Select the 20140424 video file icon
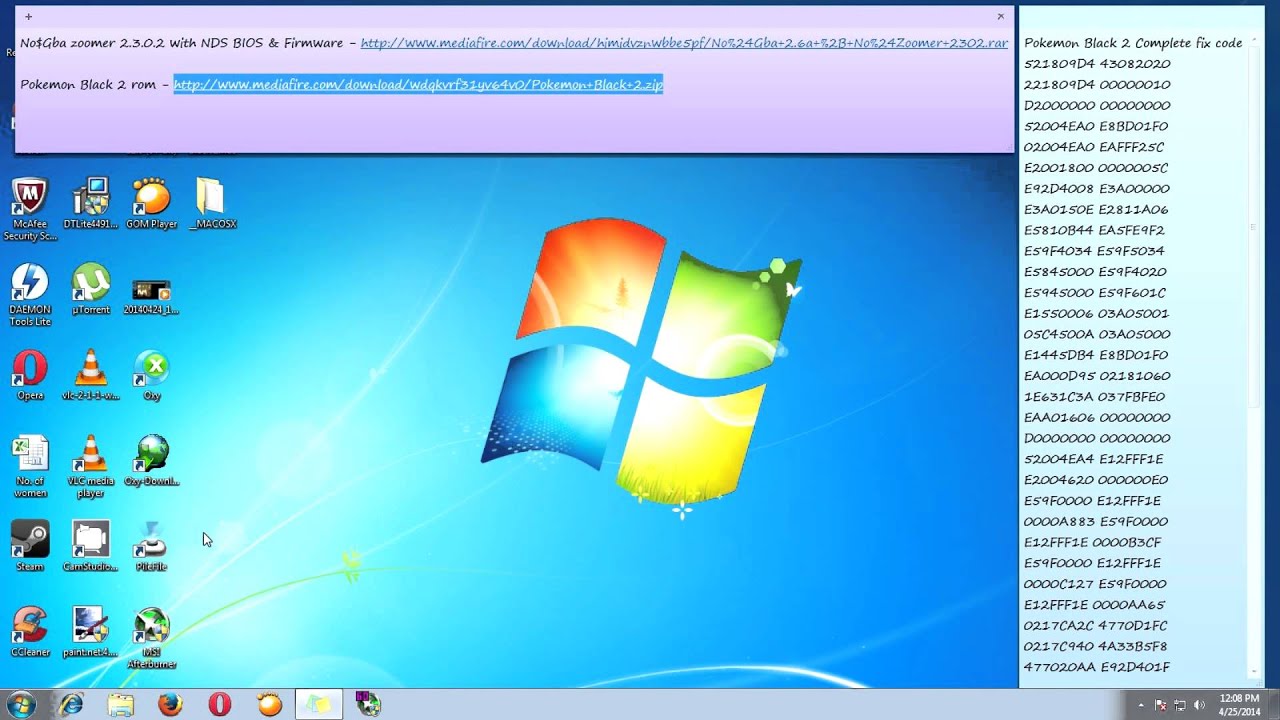 click(x=151, y=295)
